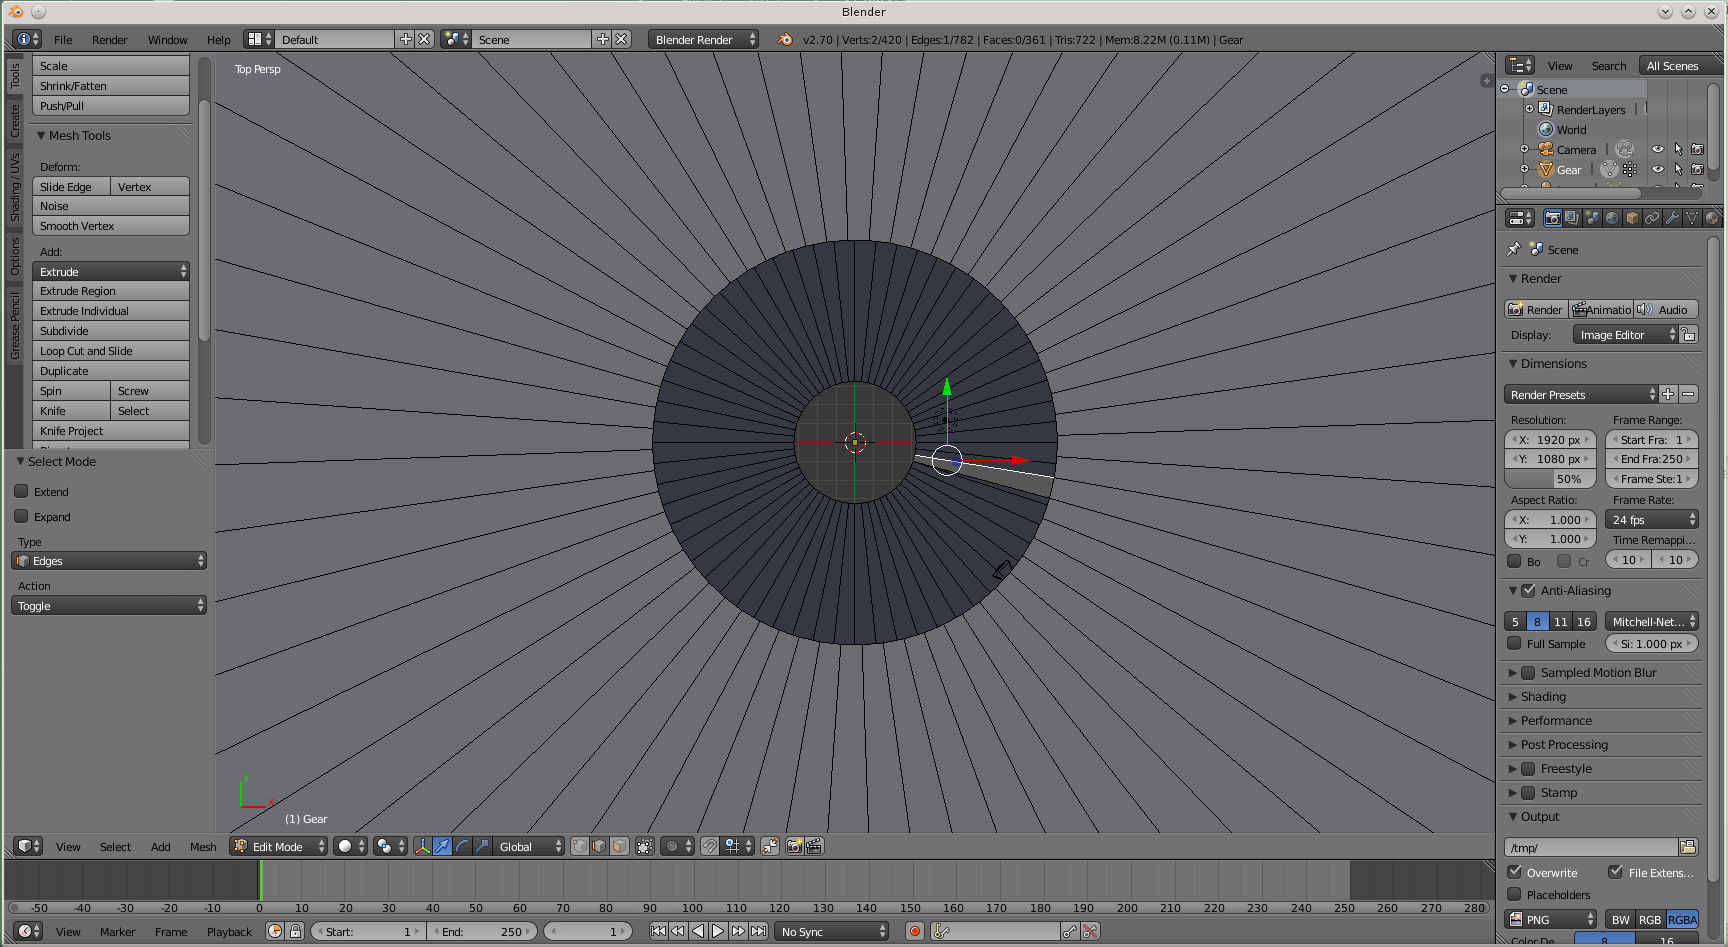Open the World properties tab icon
The image size is (1728, 947).
point(1612,218)
